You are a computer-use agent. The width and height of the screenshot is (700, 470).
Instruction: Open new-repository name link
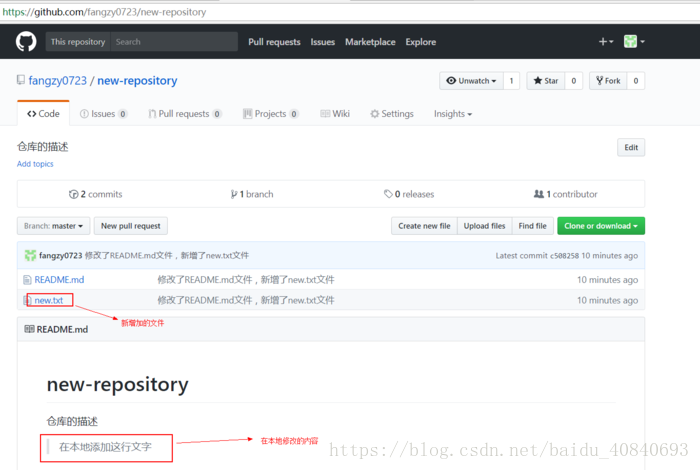pos(137,80)
